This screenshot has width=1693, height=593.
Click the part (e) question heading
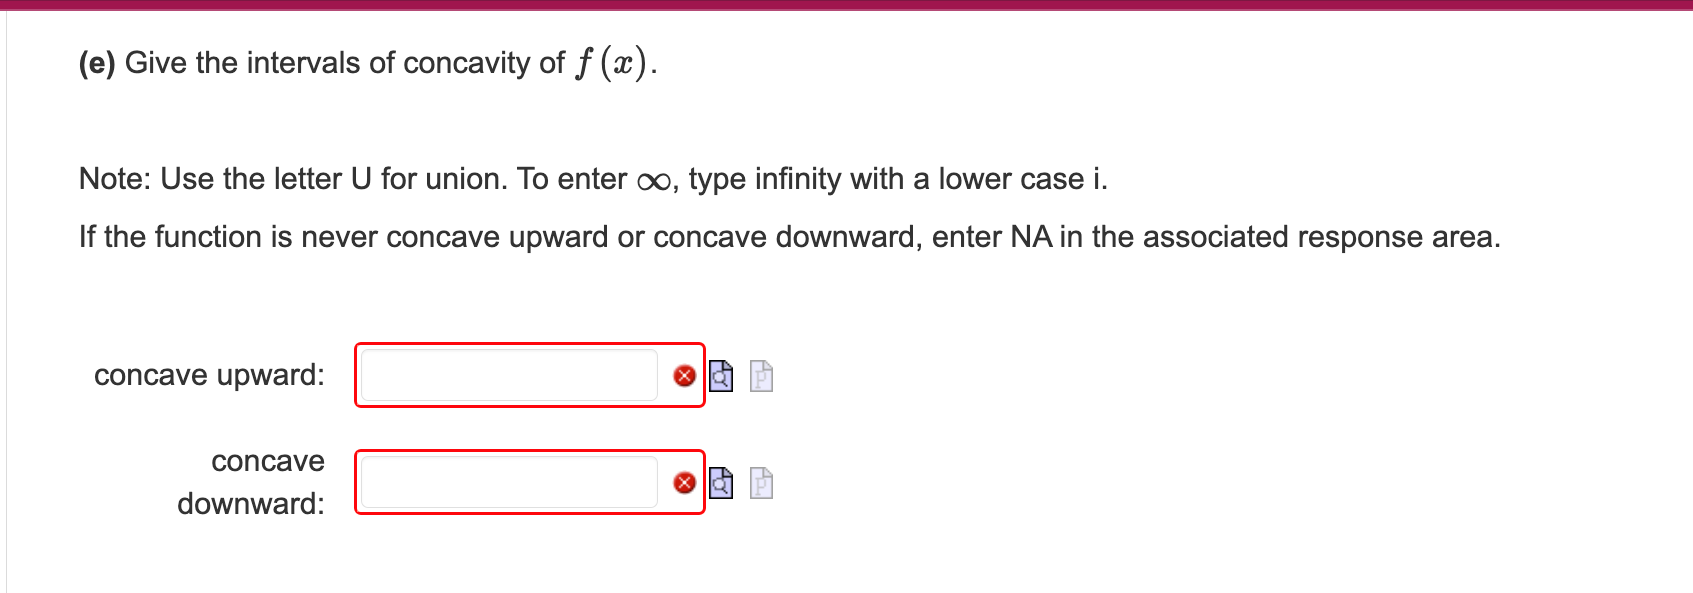[x=365, y=63]
